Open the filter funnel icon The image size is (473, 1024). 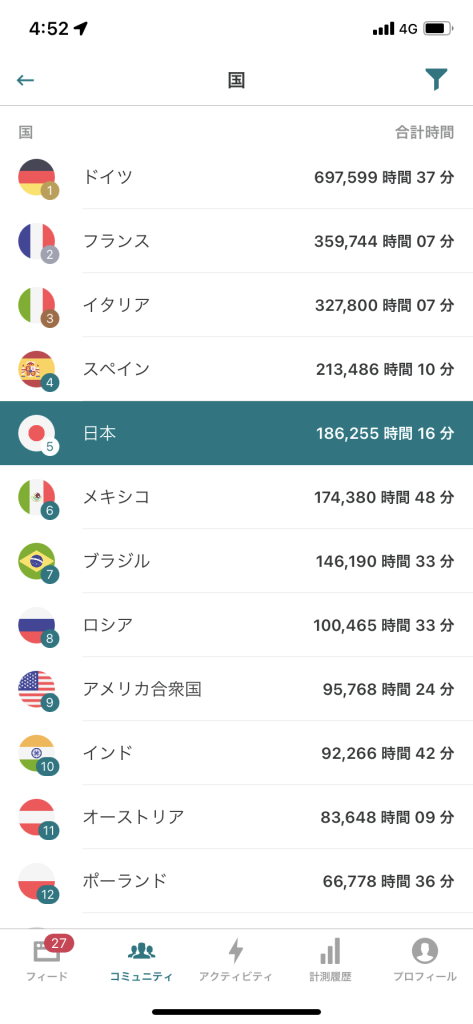click(436, 80)
